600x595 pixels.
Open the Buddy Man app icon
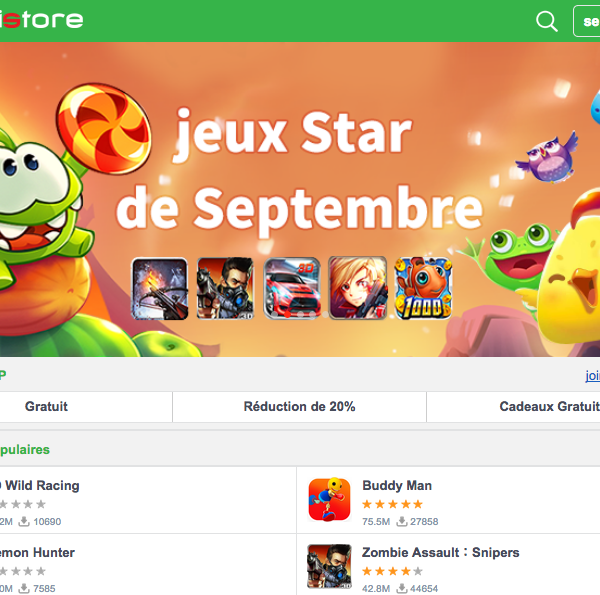click(329, 499)
